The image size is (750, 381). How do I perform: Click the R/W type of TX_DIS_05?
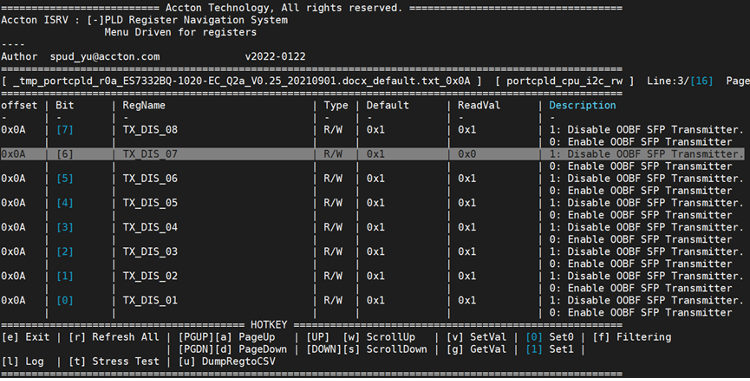[x=333, y=203]
